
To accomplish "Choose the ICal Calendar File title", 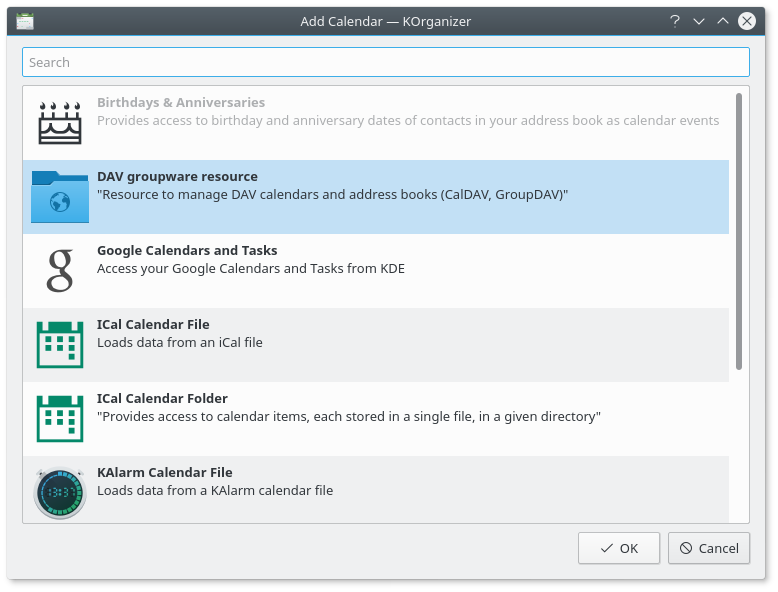I will click(x=153, y=325).
